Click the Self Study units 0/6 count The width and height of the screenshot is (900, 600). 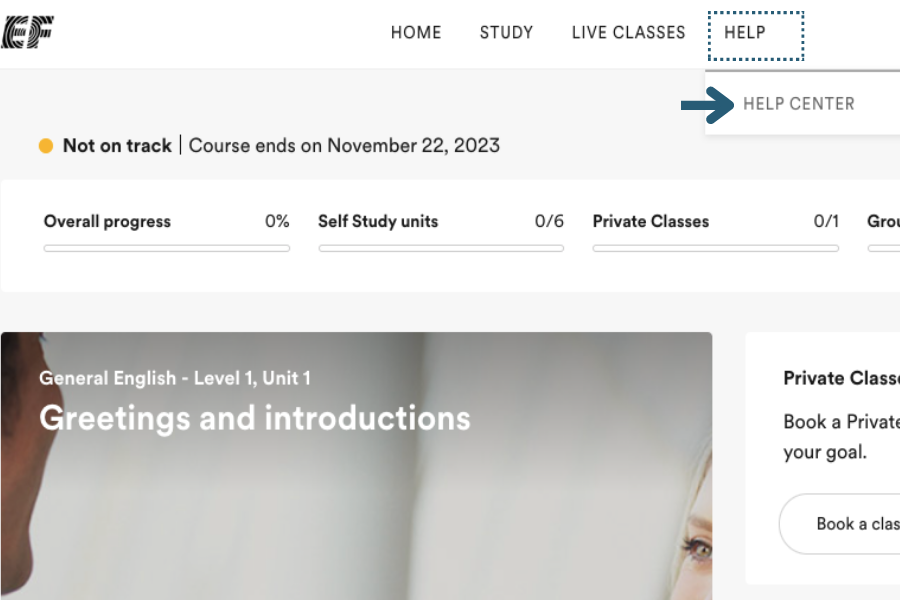coord(549,222)
